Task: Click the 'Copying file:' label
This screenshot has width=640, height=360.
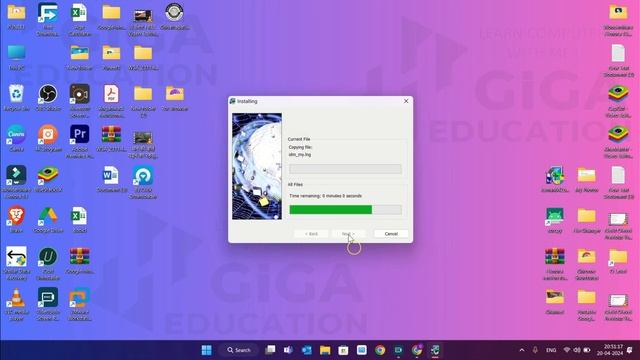Action: (x=300, y=147)
